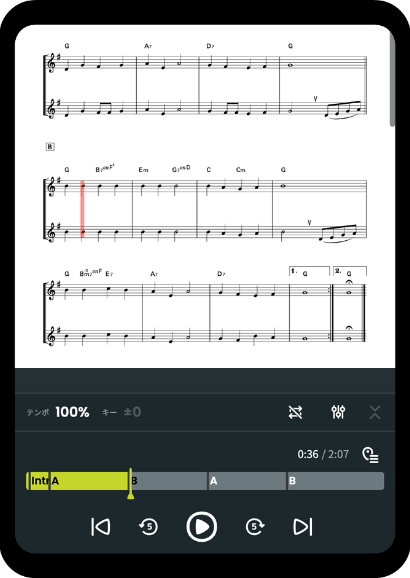Fast forward five seconds
Viewport: 410px width, 578px height.
(x=255, y=526)
